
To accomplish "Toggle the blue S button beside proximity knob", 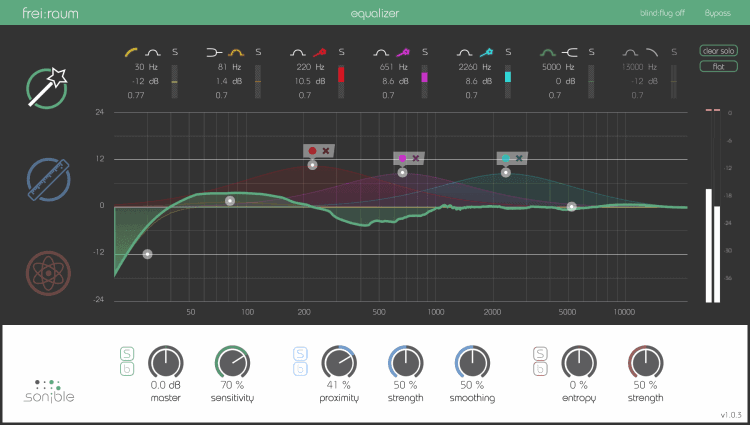I will (x=300, y=354).
